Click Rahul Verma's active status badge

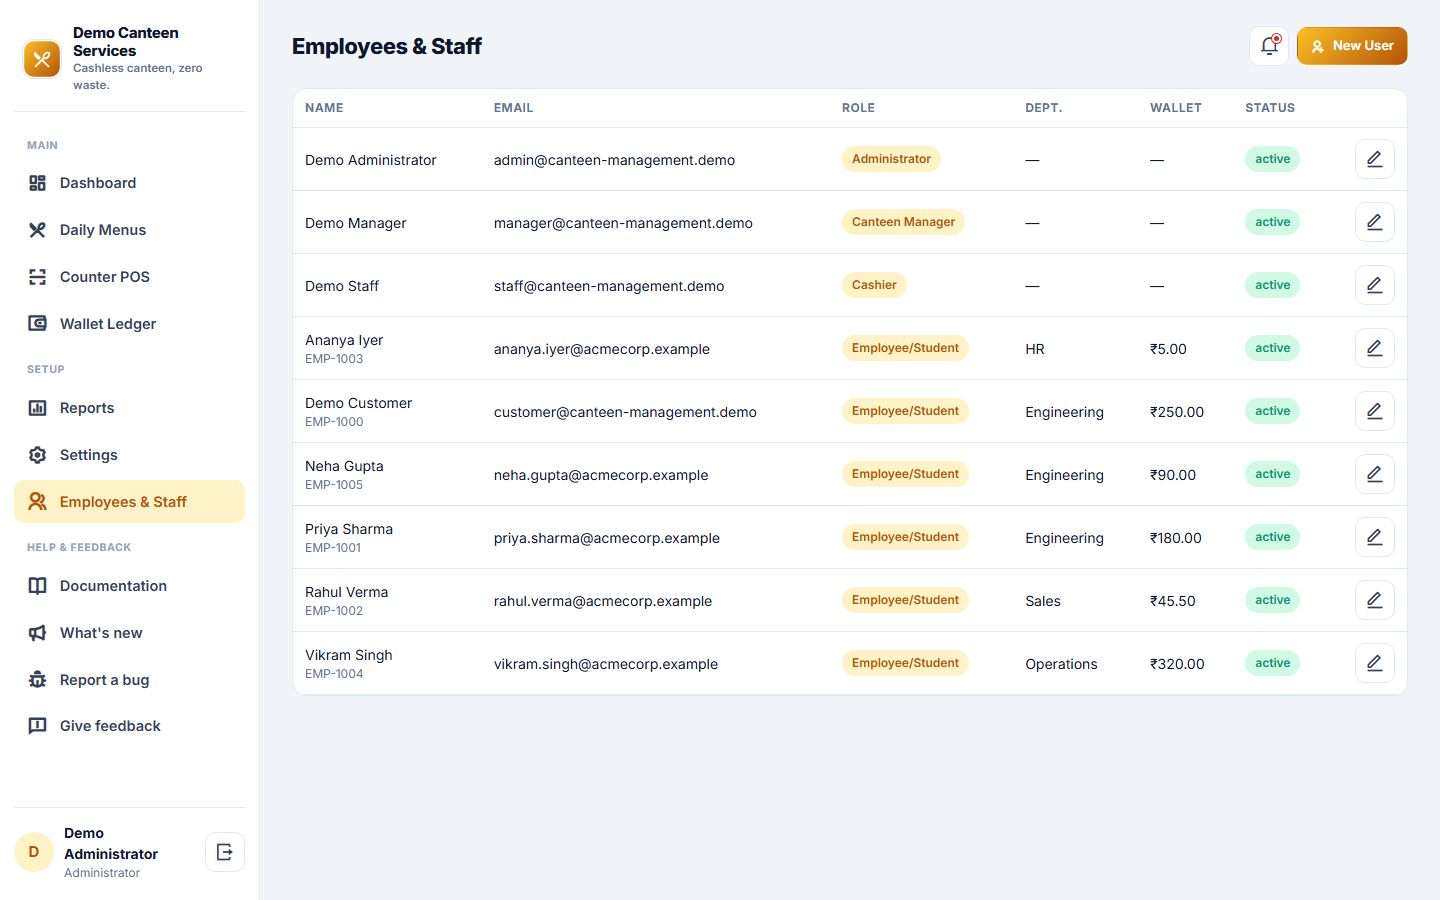point(1272,600)
